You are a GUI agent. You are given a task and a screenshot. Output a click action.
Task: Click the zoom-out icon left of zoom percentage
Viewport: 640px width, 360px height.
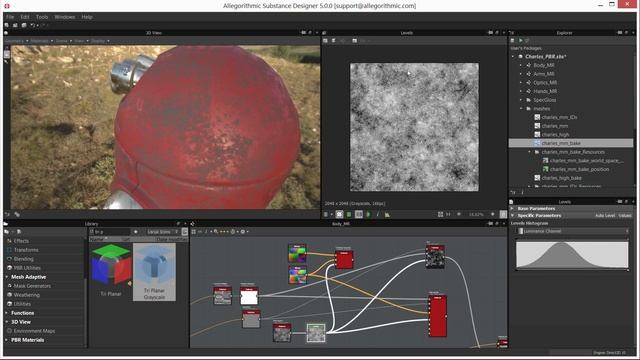(459, 214)
